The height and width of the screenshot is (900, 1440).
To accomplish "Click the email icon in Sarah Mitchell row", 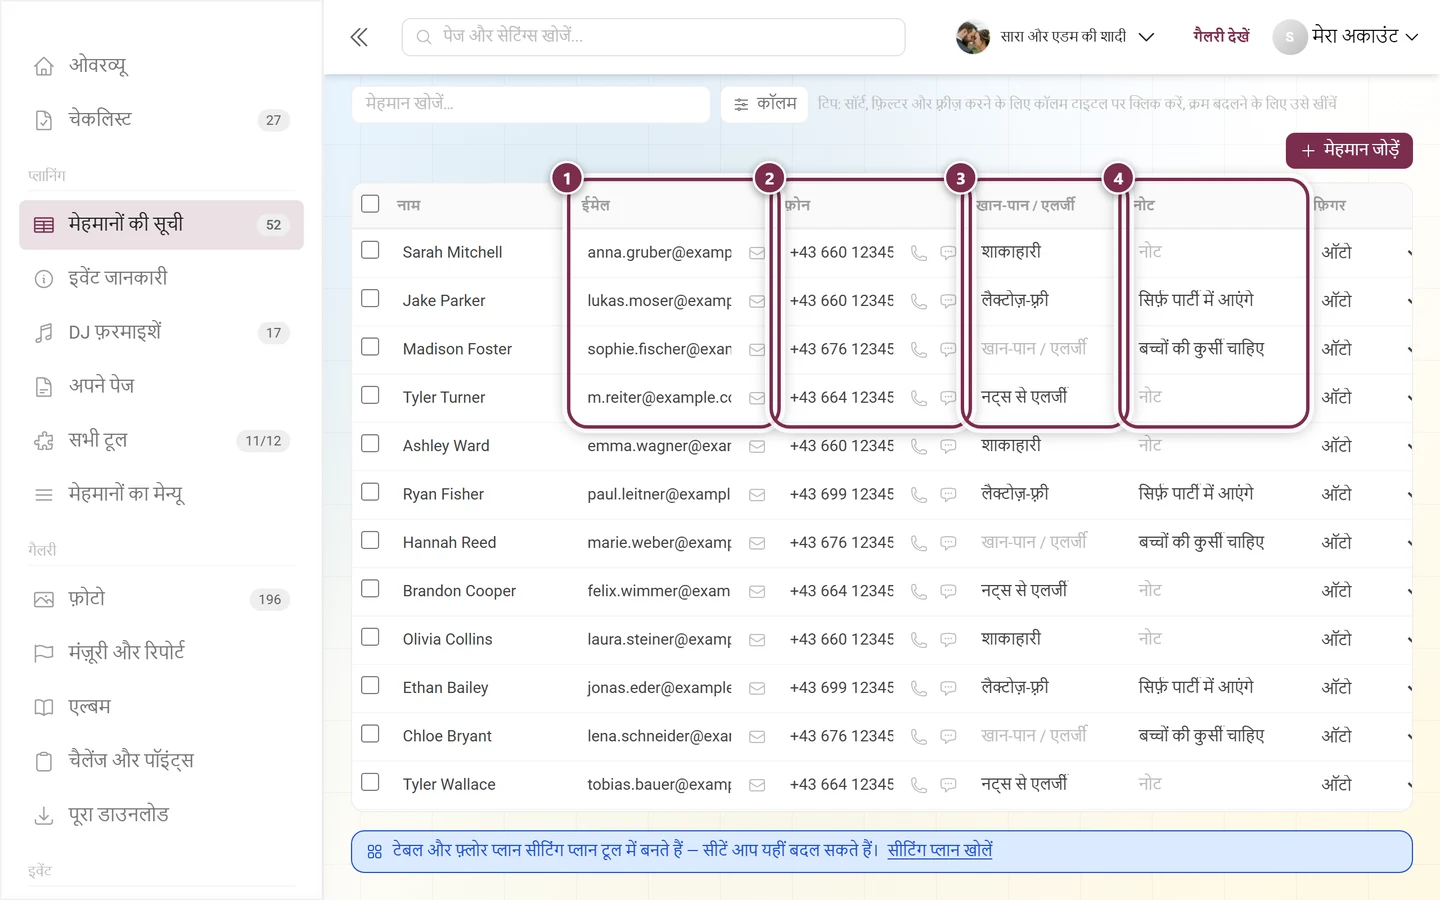I will pos(757,253).
